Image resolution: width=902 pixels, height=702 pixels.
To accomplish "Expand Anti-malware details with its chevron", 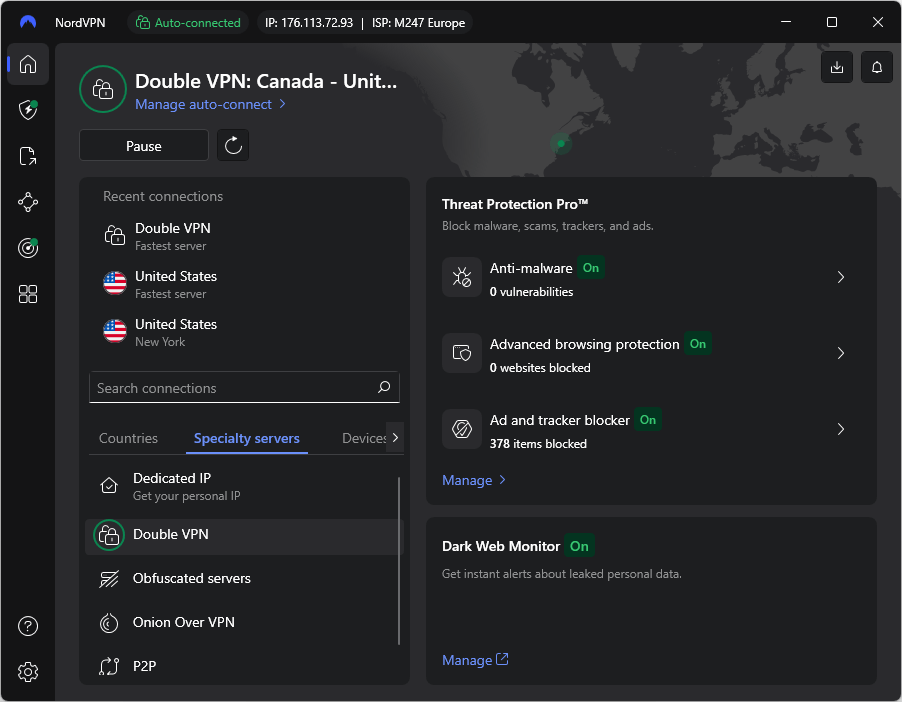I will coord(840,277).
